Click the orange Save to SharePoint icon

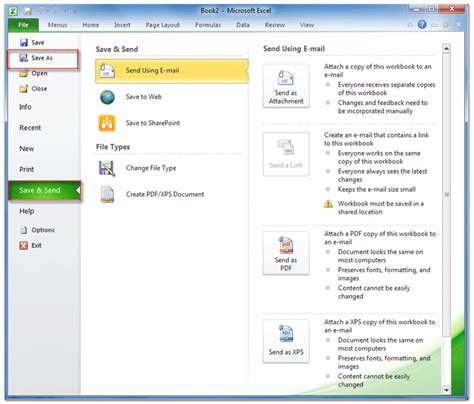click(x=107, y=123)
